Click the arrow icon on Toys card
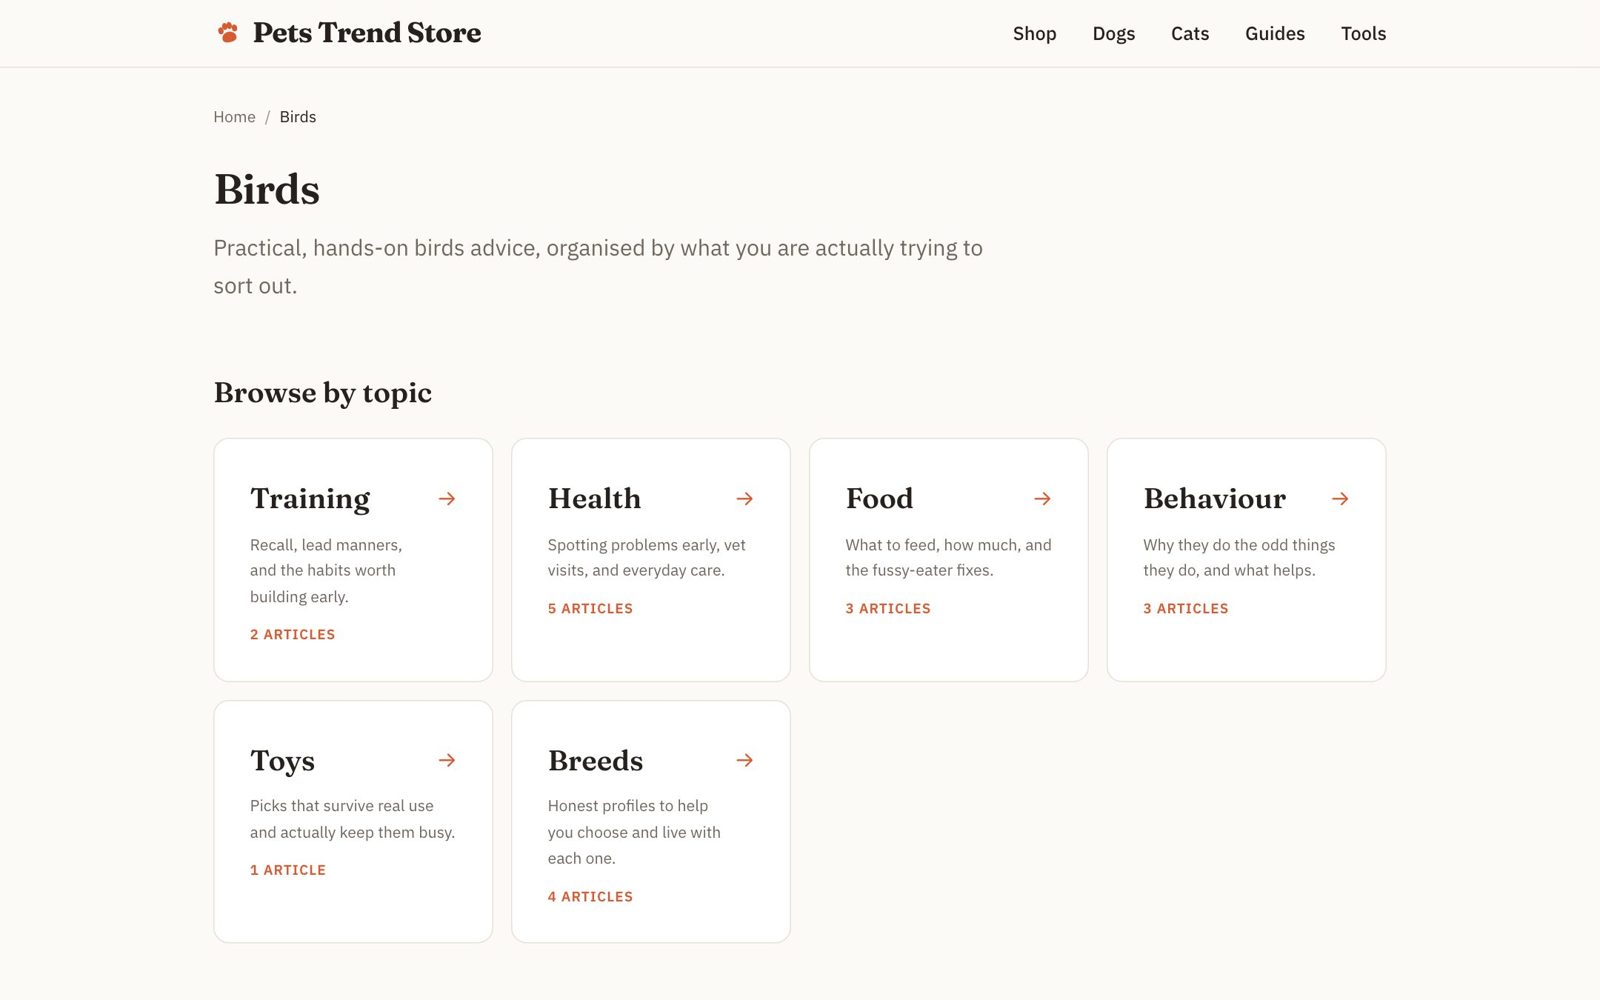This screenshot has height=1000, width=1600. pos(447,760)
